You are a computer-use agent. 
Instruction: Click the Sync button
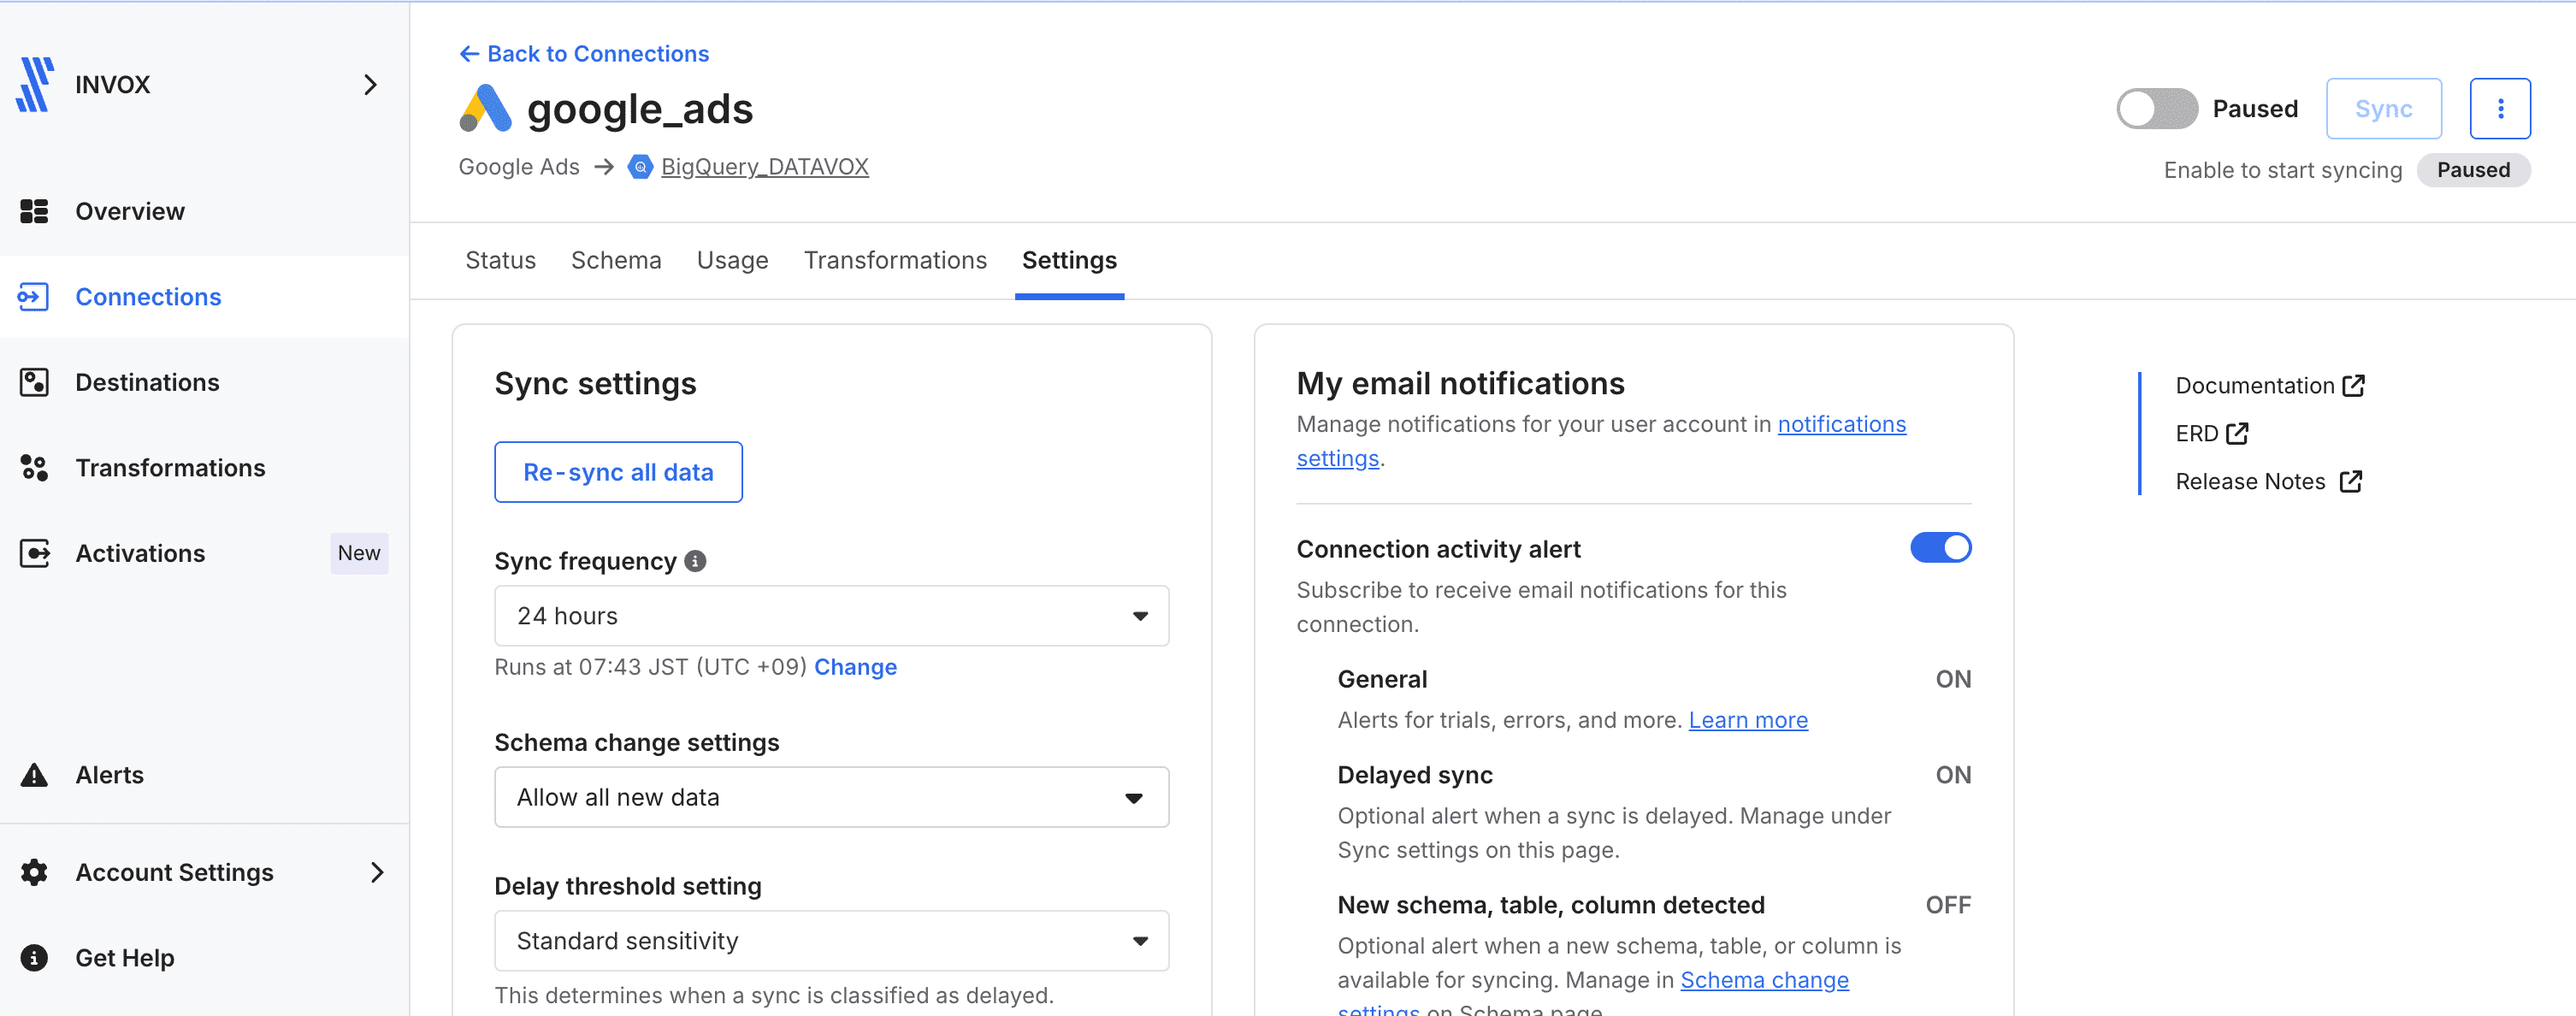coord(2383,108)
